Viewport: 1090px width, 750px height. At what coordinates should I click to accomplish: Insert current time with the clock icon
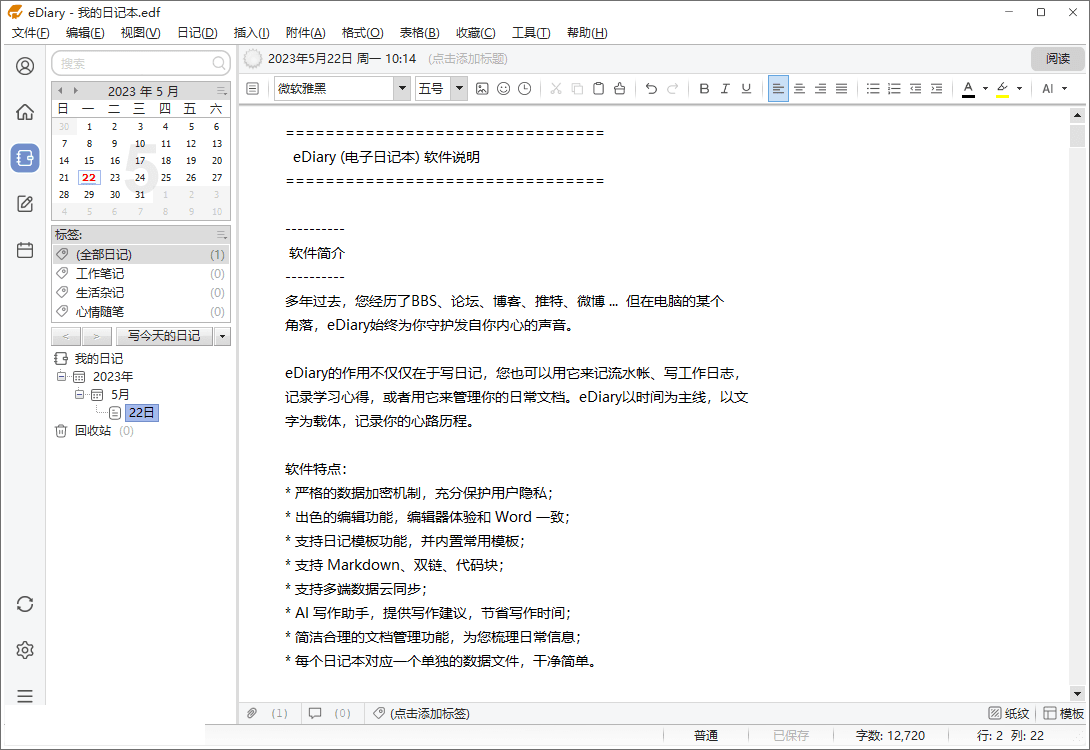point(524,88)
